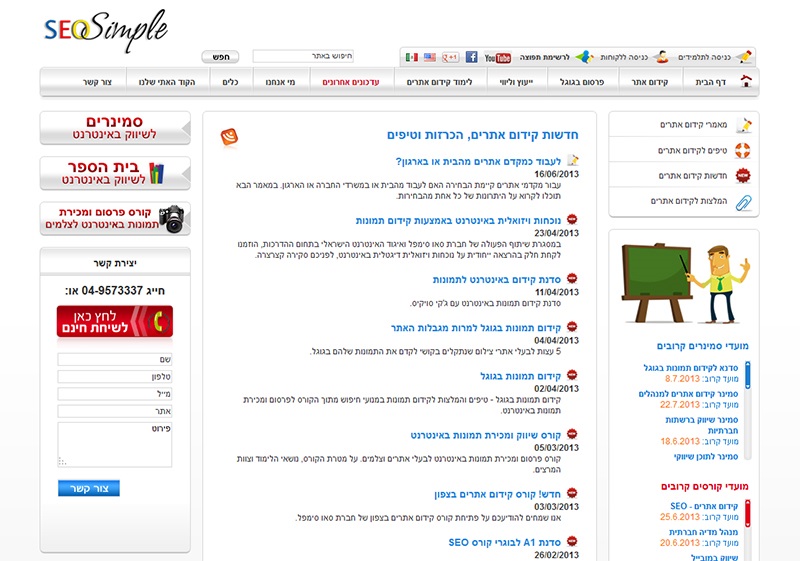This screenshot has width=800, height=561.
Task: Click the blue seminars list scrollbar
Action: tap(748, 380)
